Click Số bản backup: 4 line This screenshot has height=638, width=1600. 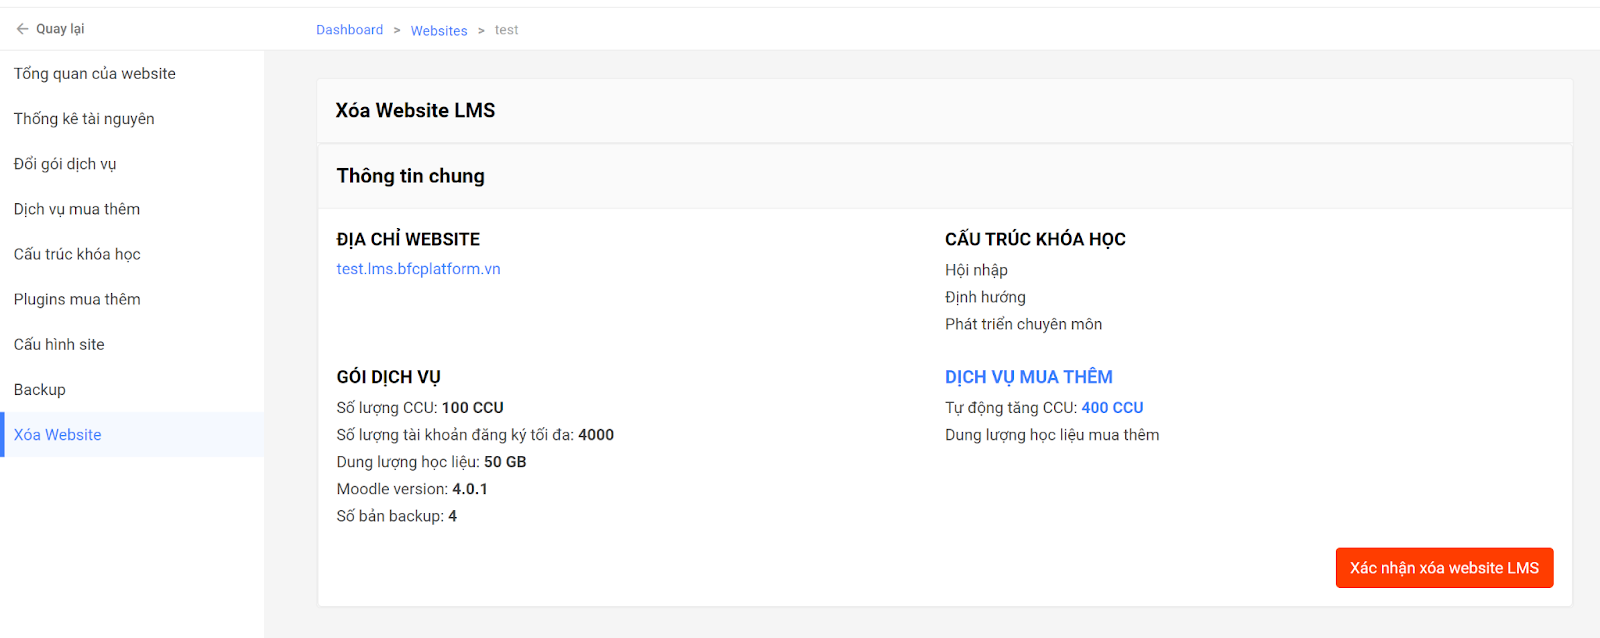click(x=396, y=516)
